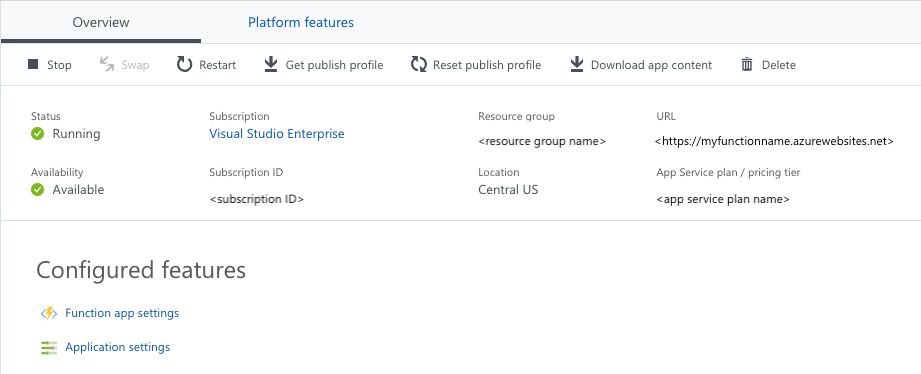Open Application settings link
The height and width of the screenshot is (374, 921).
pos(117,347)
